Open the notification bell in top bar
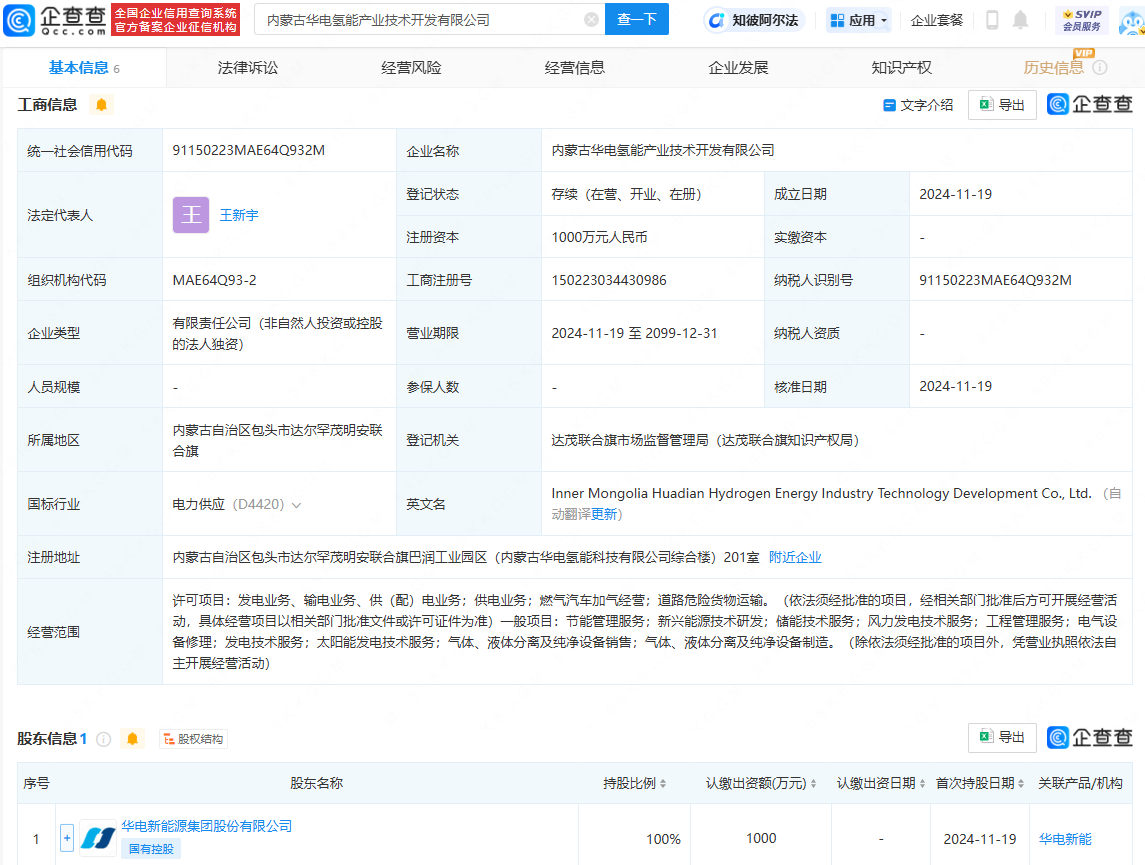 pos(1020,20)
